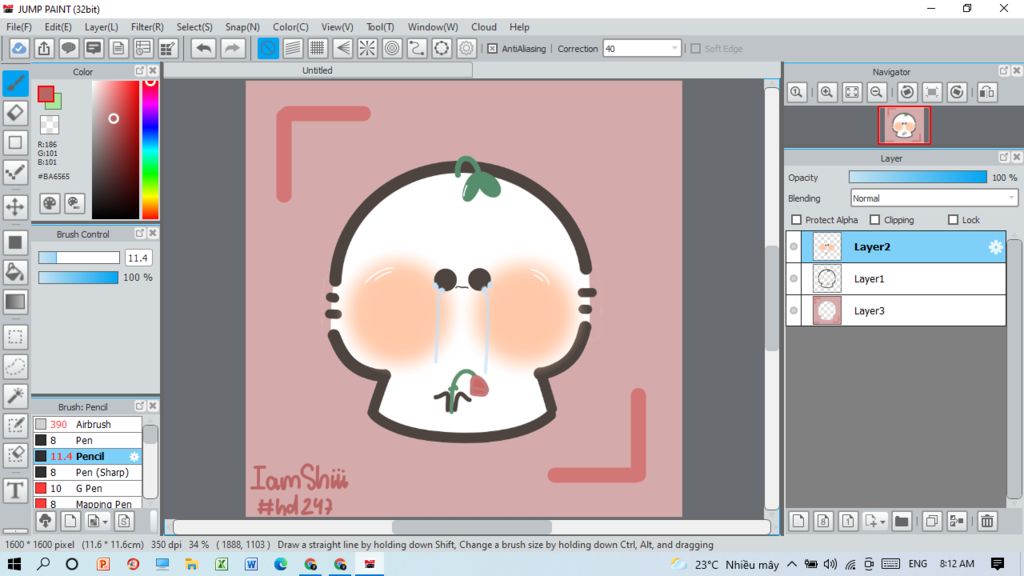The height and width of the screenshot is (576, 1024).
Task: Choose the Lasso selection tool
Action: click(15, 366)
